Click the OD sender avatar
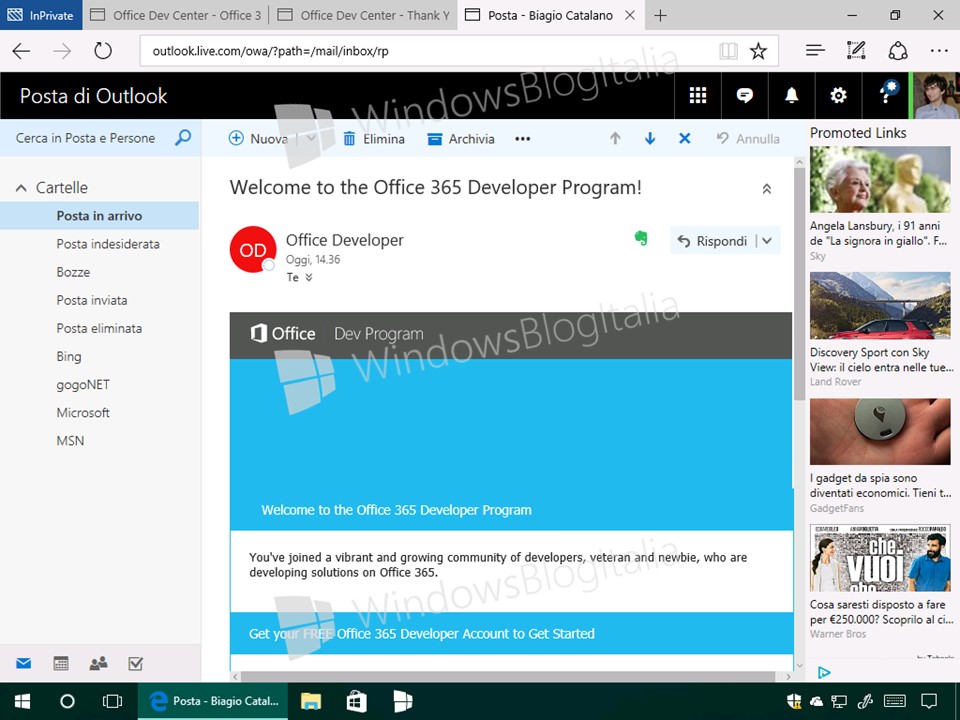This screenshot has width=960, height=720. (253, 250)
